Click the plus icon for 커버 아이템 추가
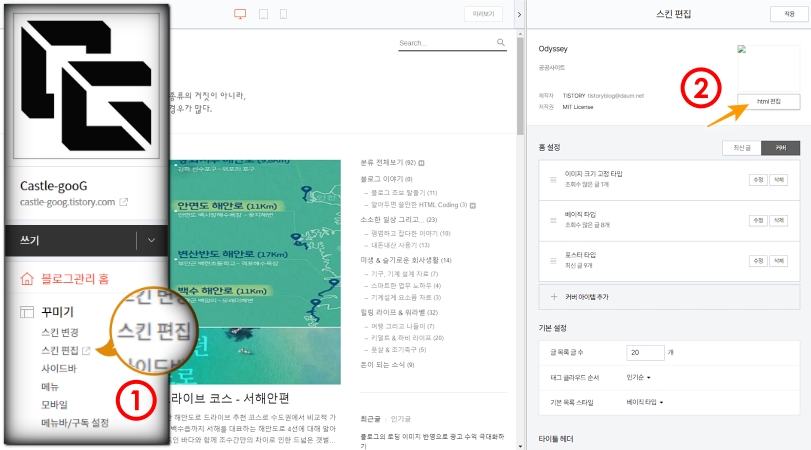This screenshot has width=811, height=450. click(x=554, y=297)
